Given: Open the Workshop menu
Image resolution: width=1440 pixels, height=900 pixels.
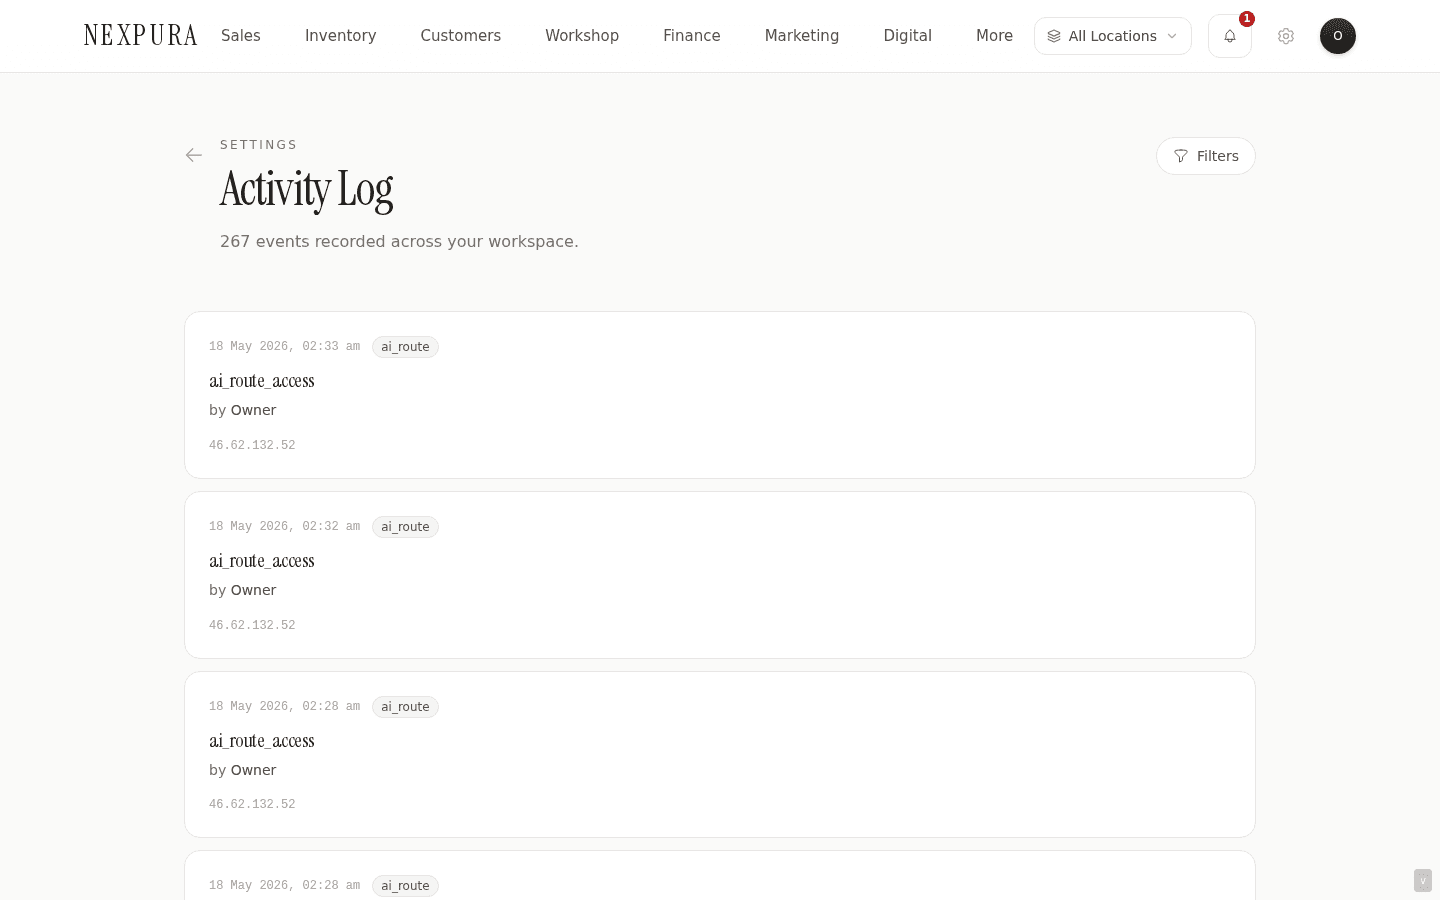Looking at the screenshot, I should click(582, 36).
